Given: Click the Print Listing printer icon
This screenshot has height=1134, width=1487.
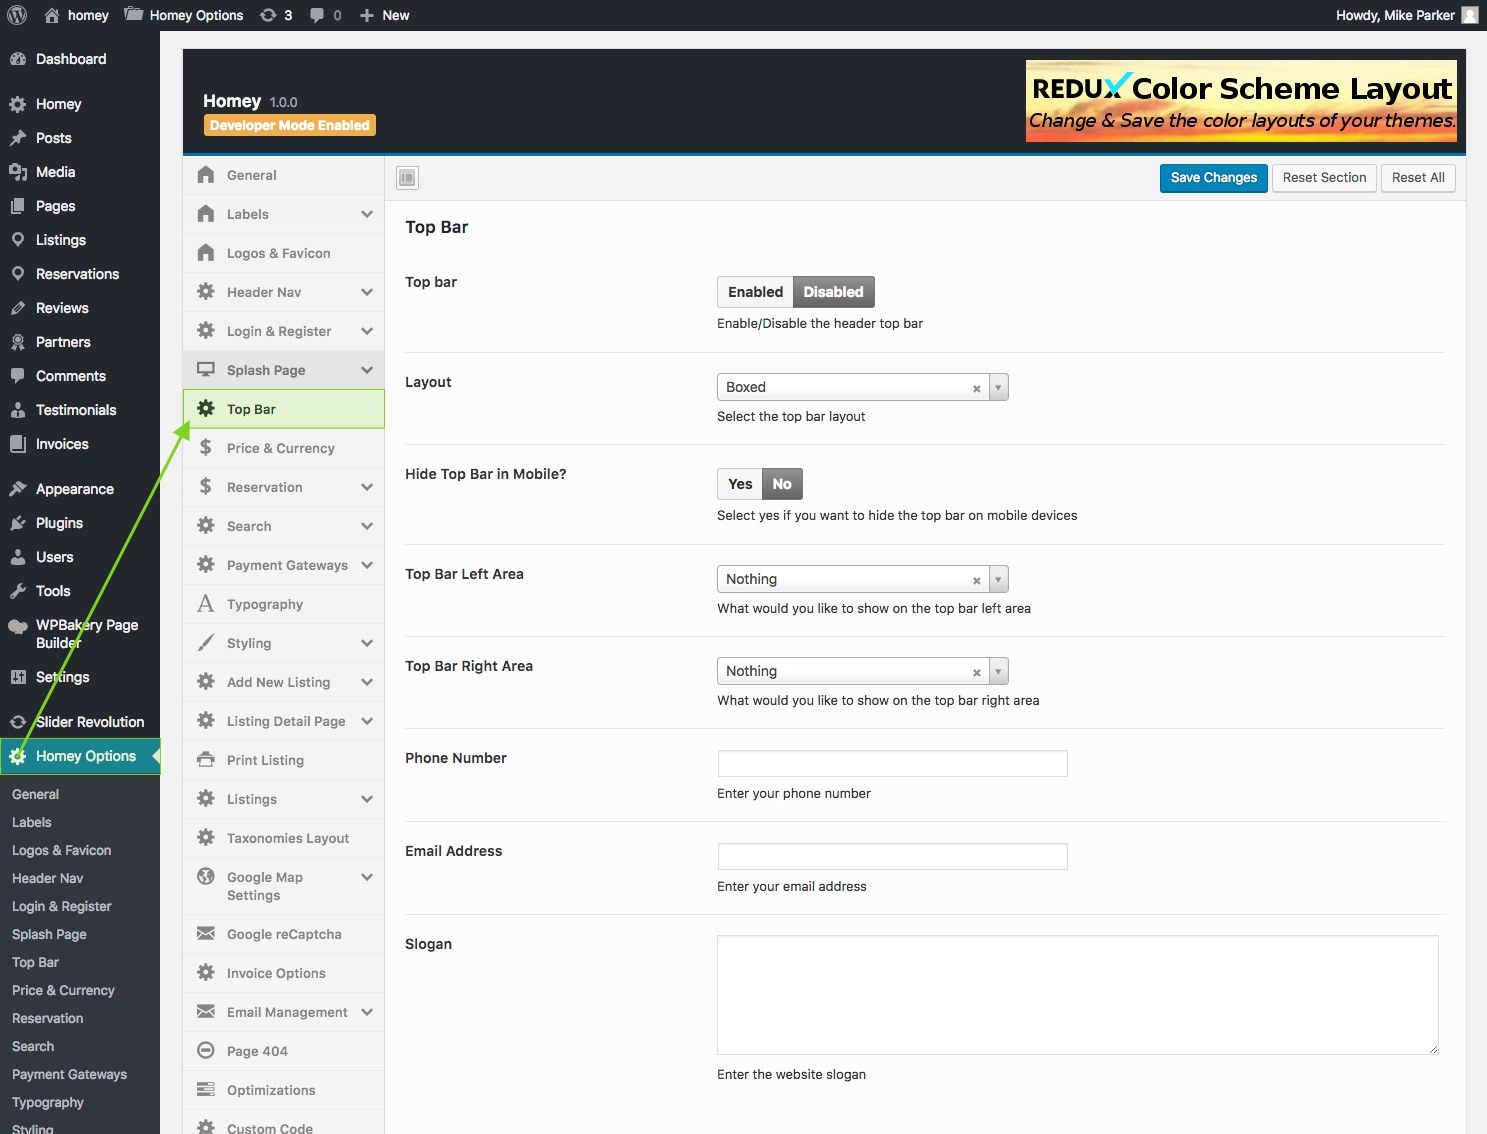Looking at the screenshot, I should click(205, 760).
